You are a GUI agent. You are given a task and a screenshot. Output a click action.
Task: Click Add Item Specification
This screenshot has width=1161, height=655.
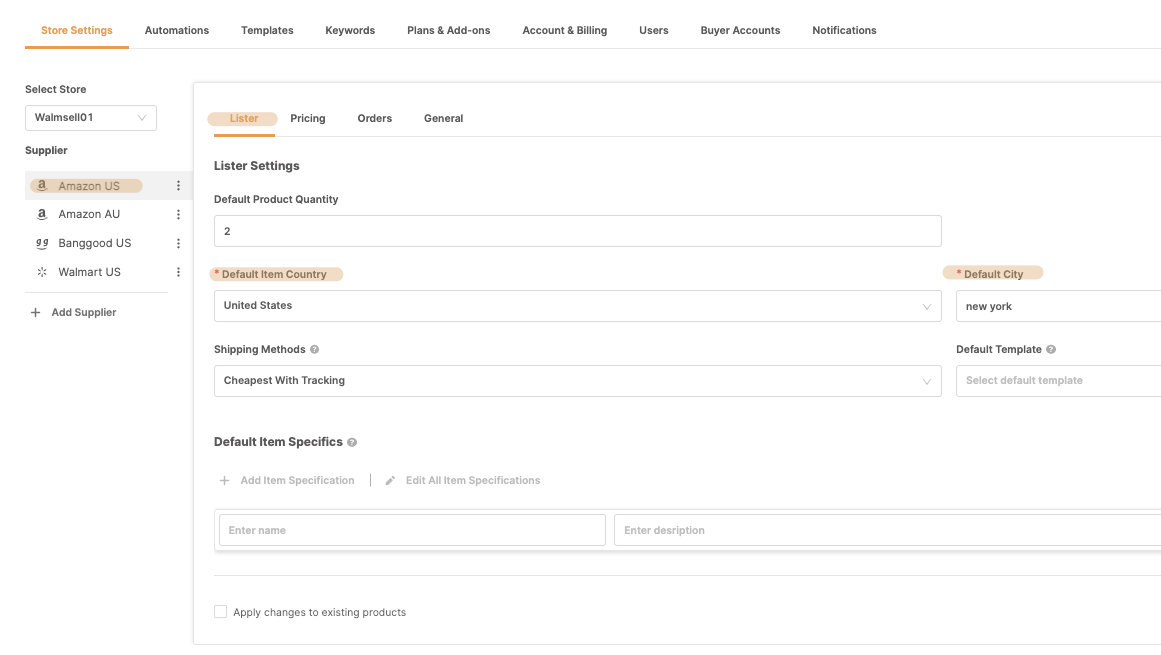click(298, 481)
